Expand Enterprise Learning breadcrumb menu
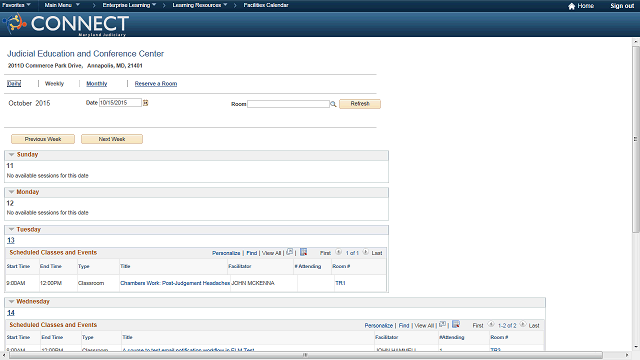This screenshot has height=360, width=640. click(x=129, y=5)
